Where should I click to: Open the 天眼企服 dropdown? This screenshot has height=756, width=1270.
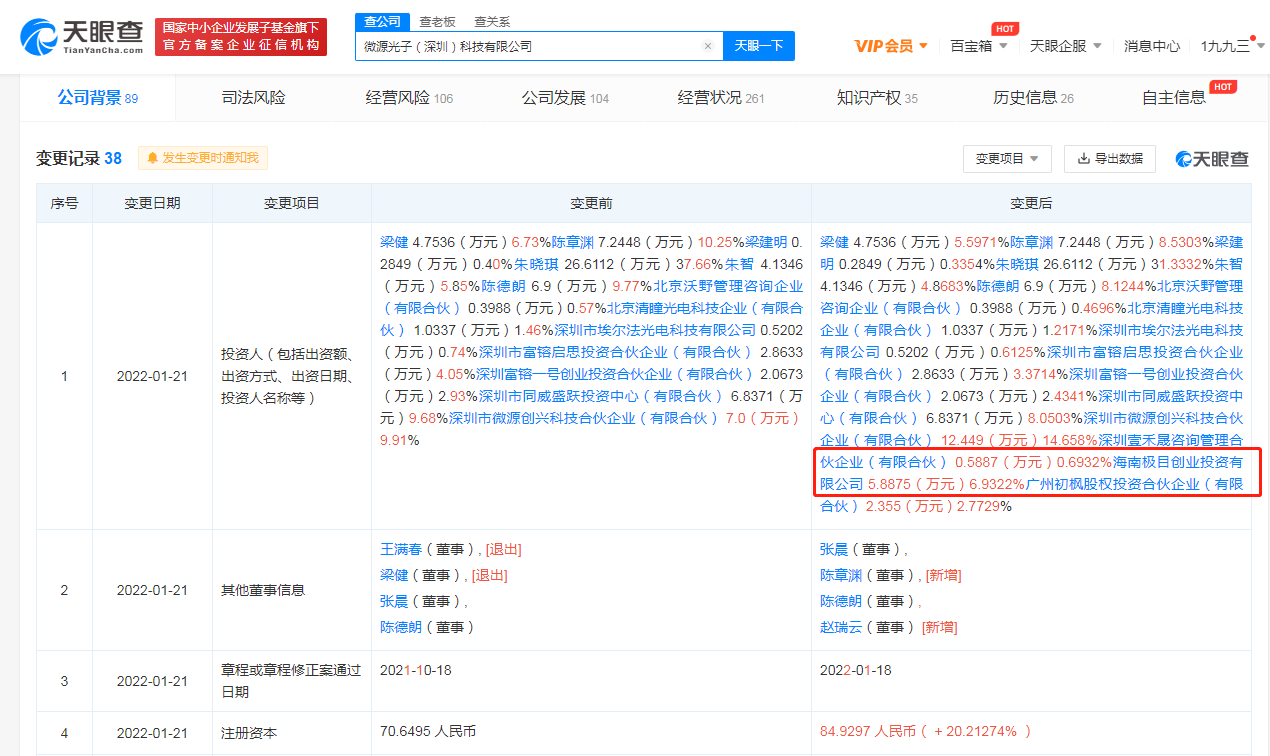(x=1066, y=46)
